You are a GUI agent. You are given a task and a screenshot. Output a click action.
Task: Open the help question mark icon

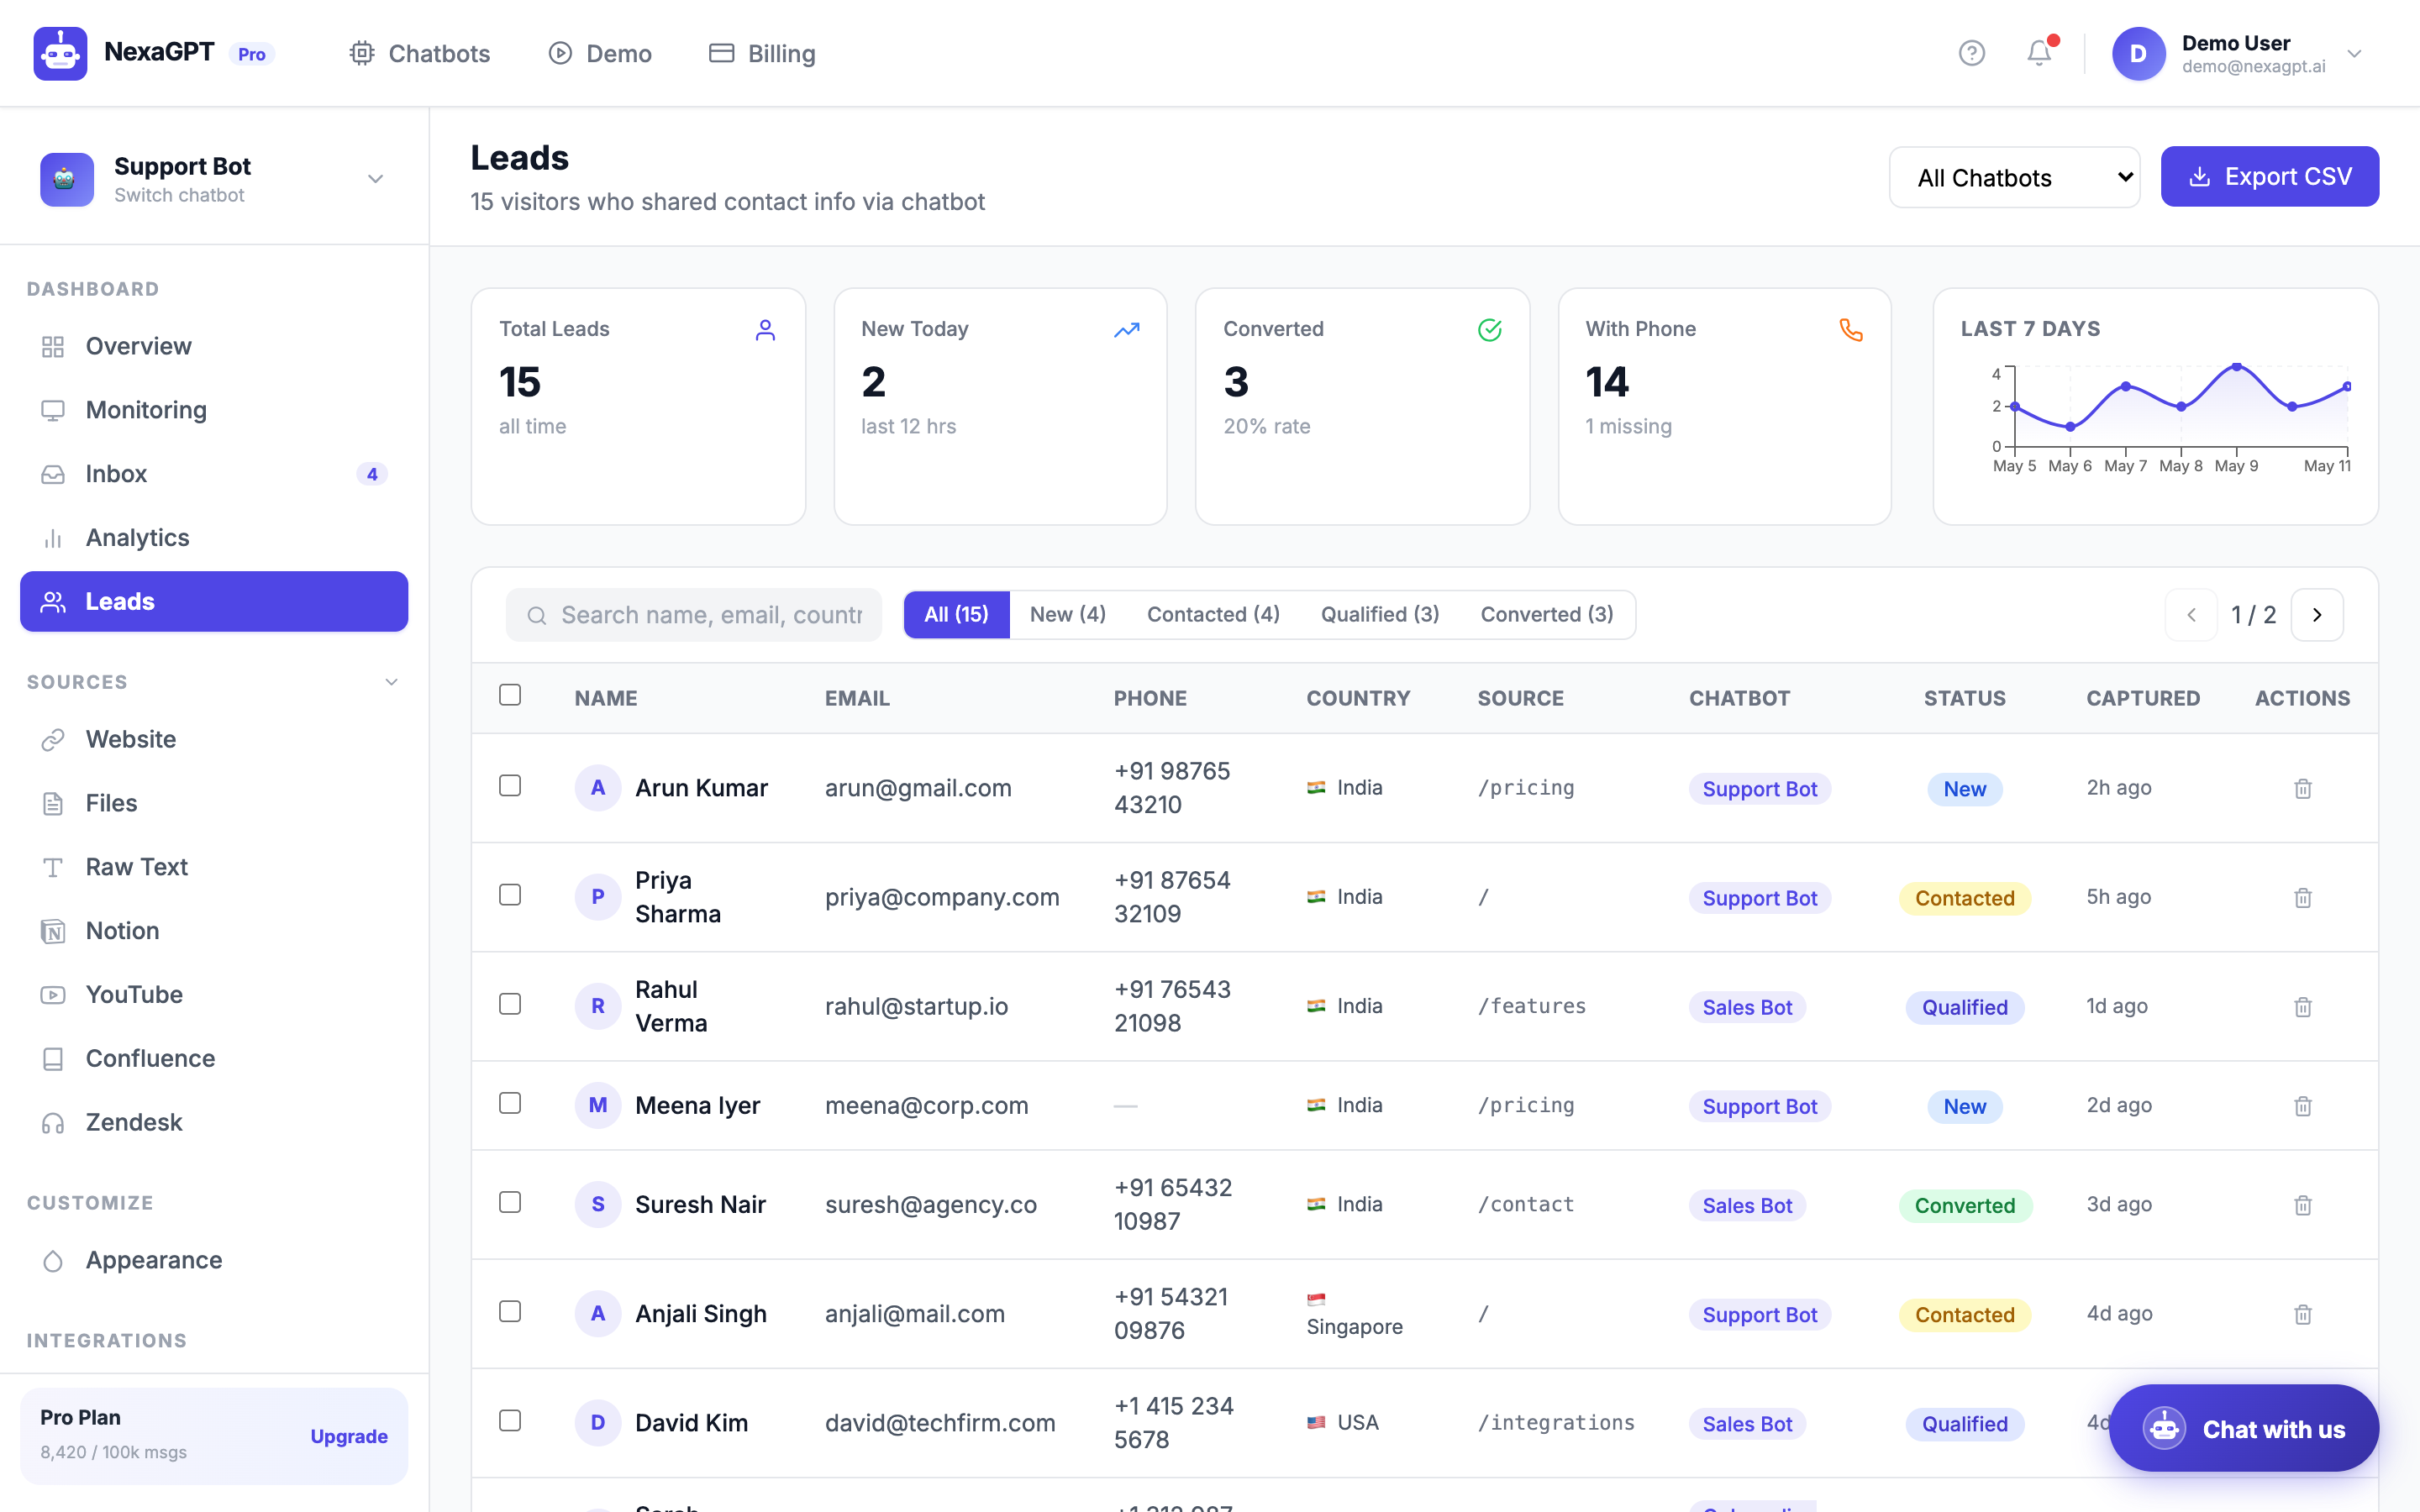1971,53
